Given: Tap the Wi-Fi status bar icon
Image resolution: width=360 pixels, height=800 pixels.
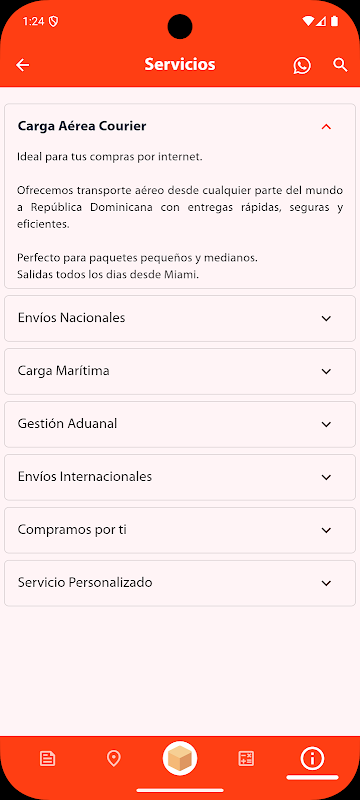Looking at the screenshot, I should tap(307, 21).
